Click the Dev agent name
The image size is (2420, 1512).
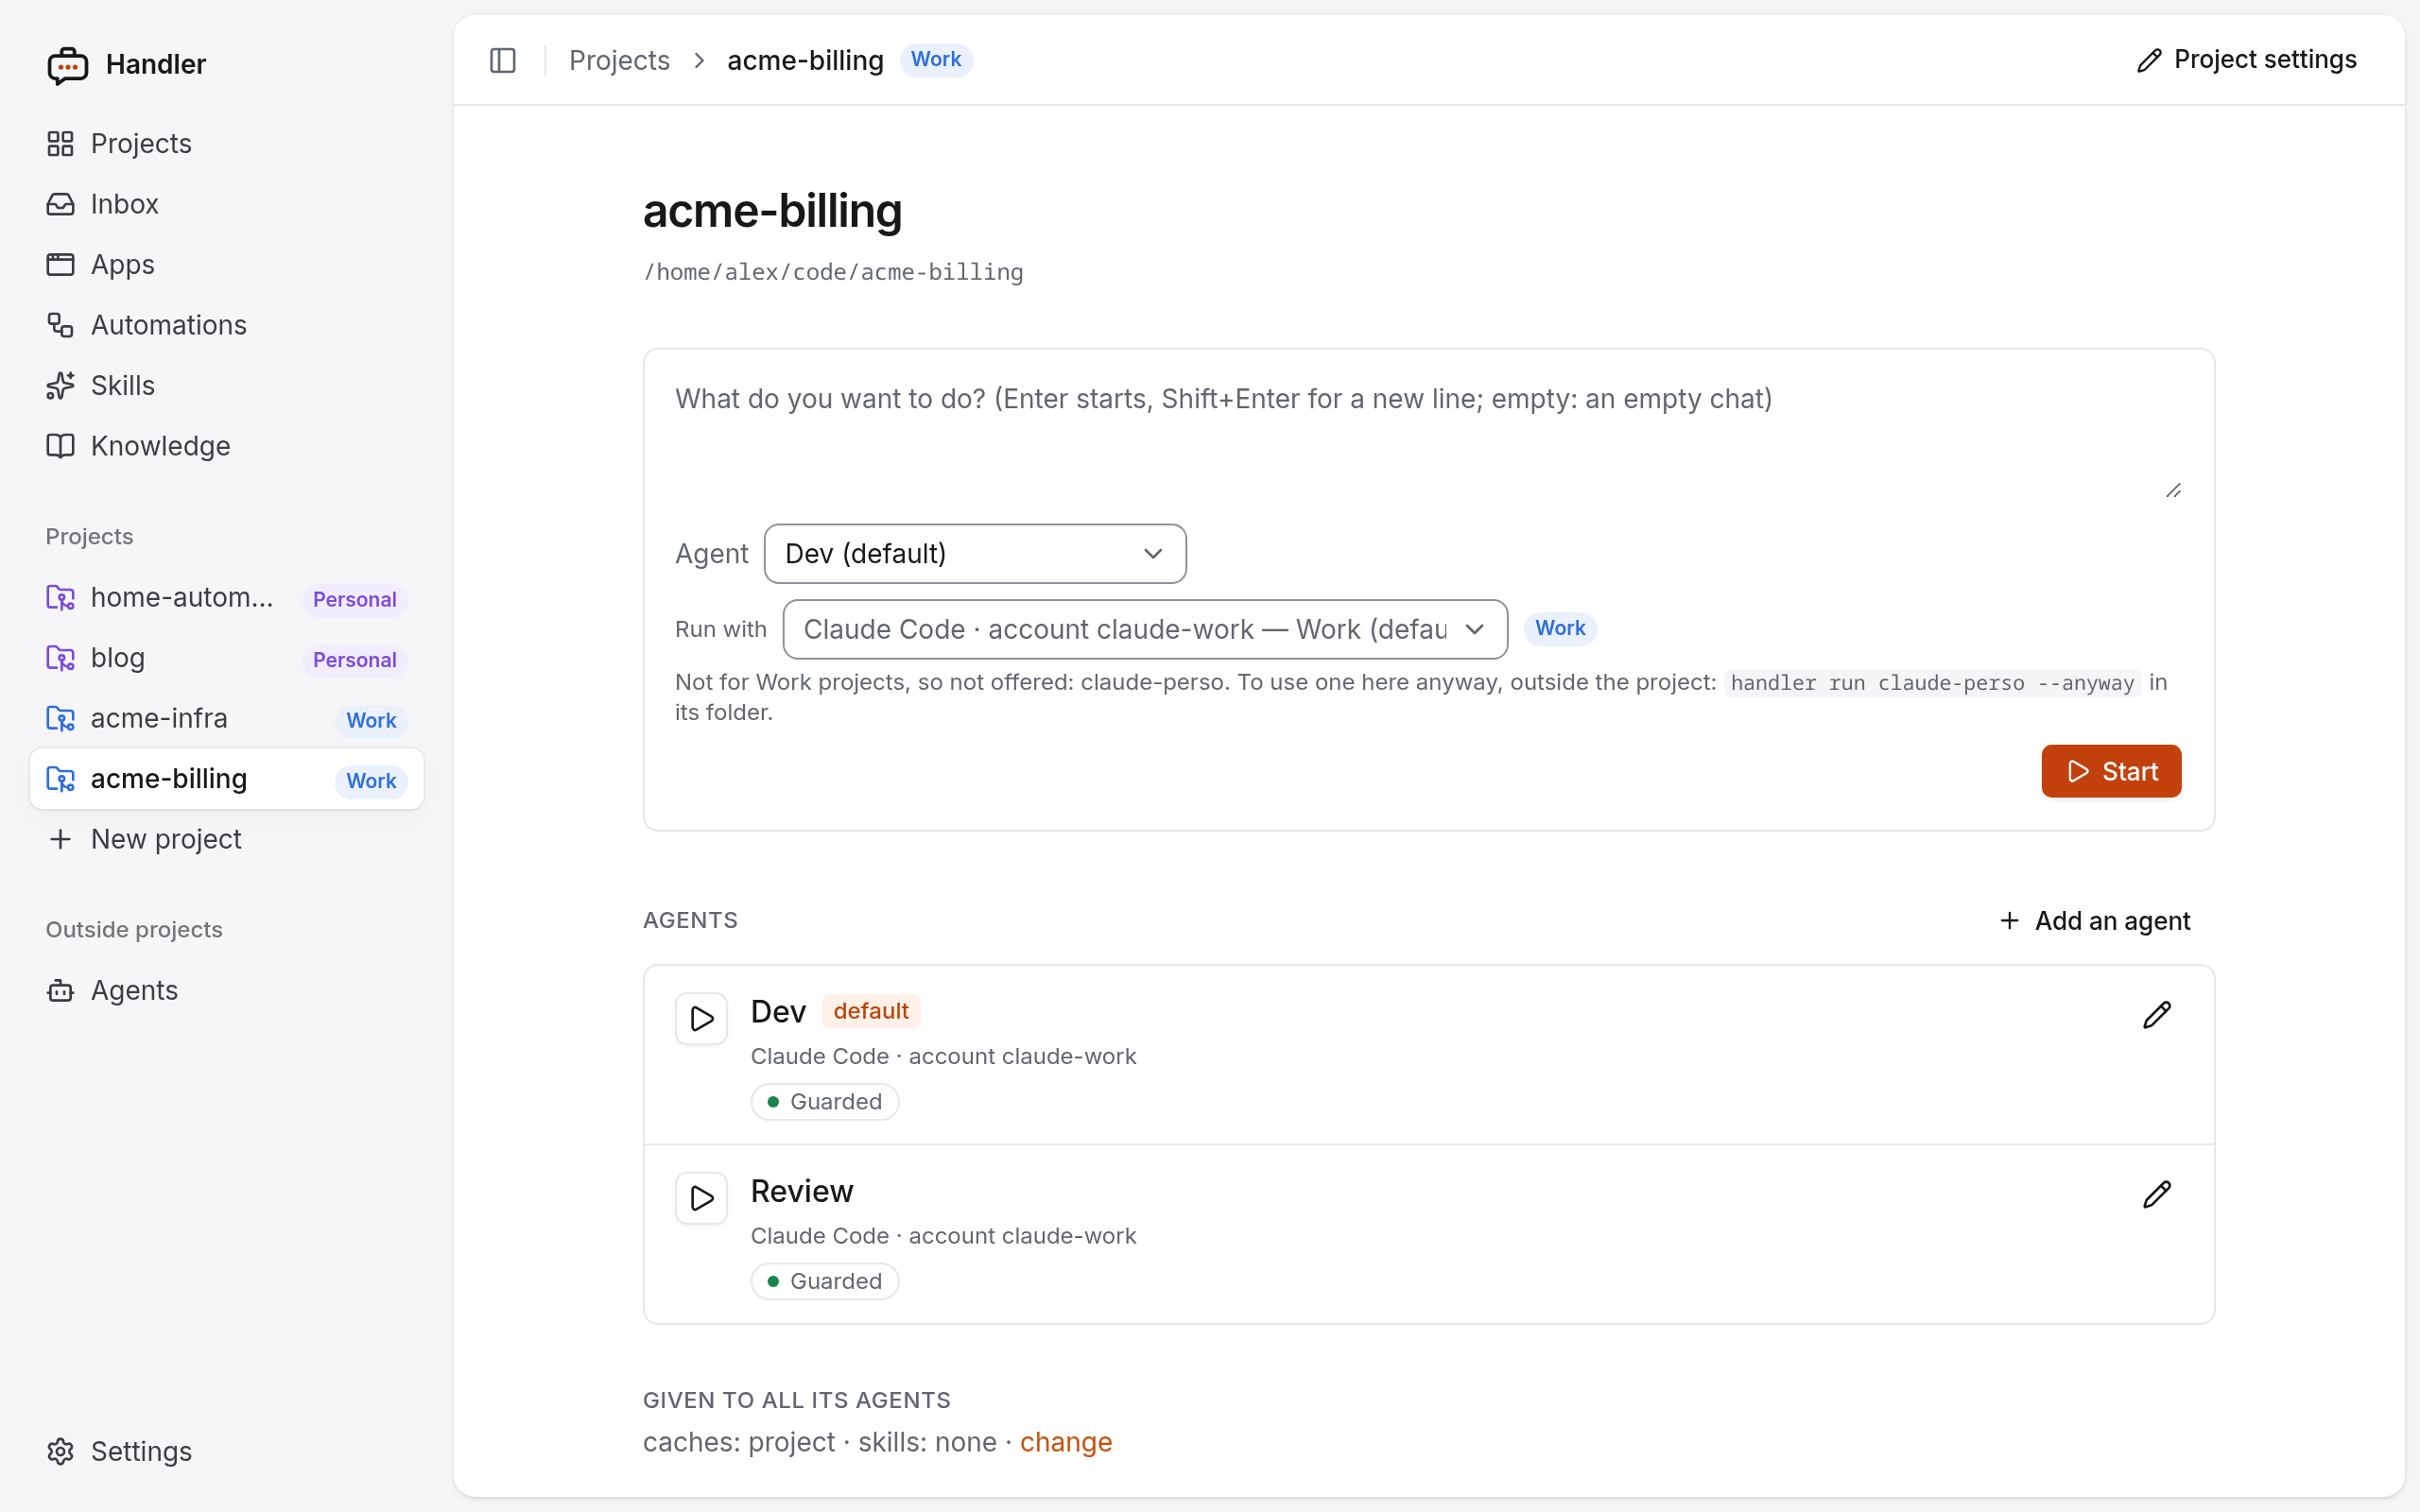[778, 1012]
